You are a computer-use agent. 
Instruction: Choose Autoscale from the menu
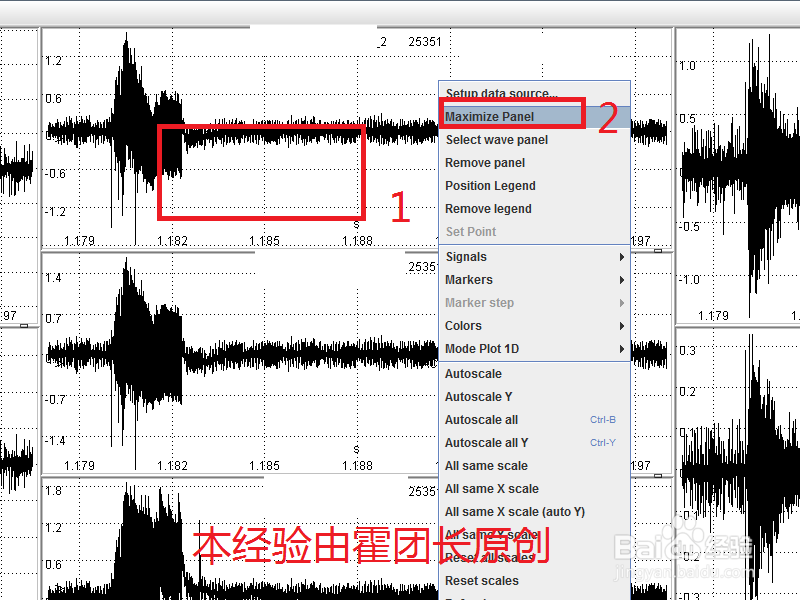point(534,373)
